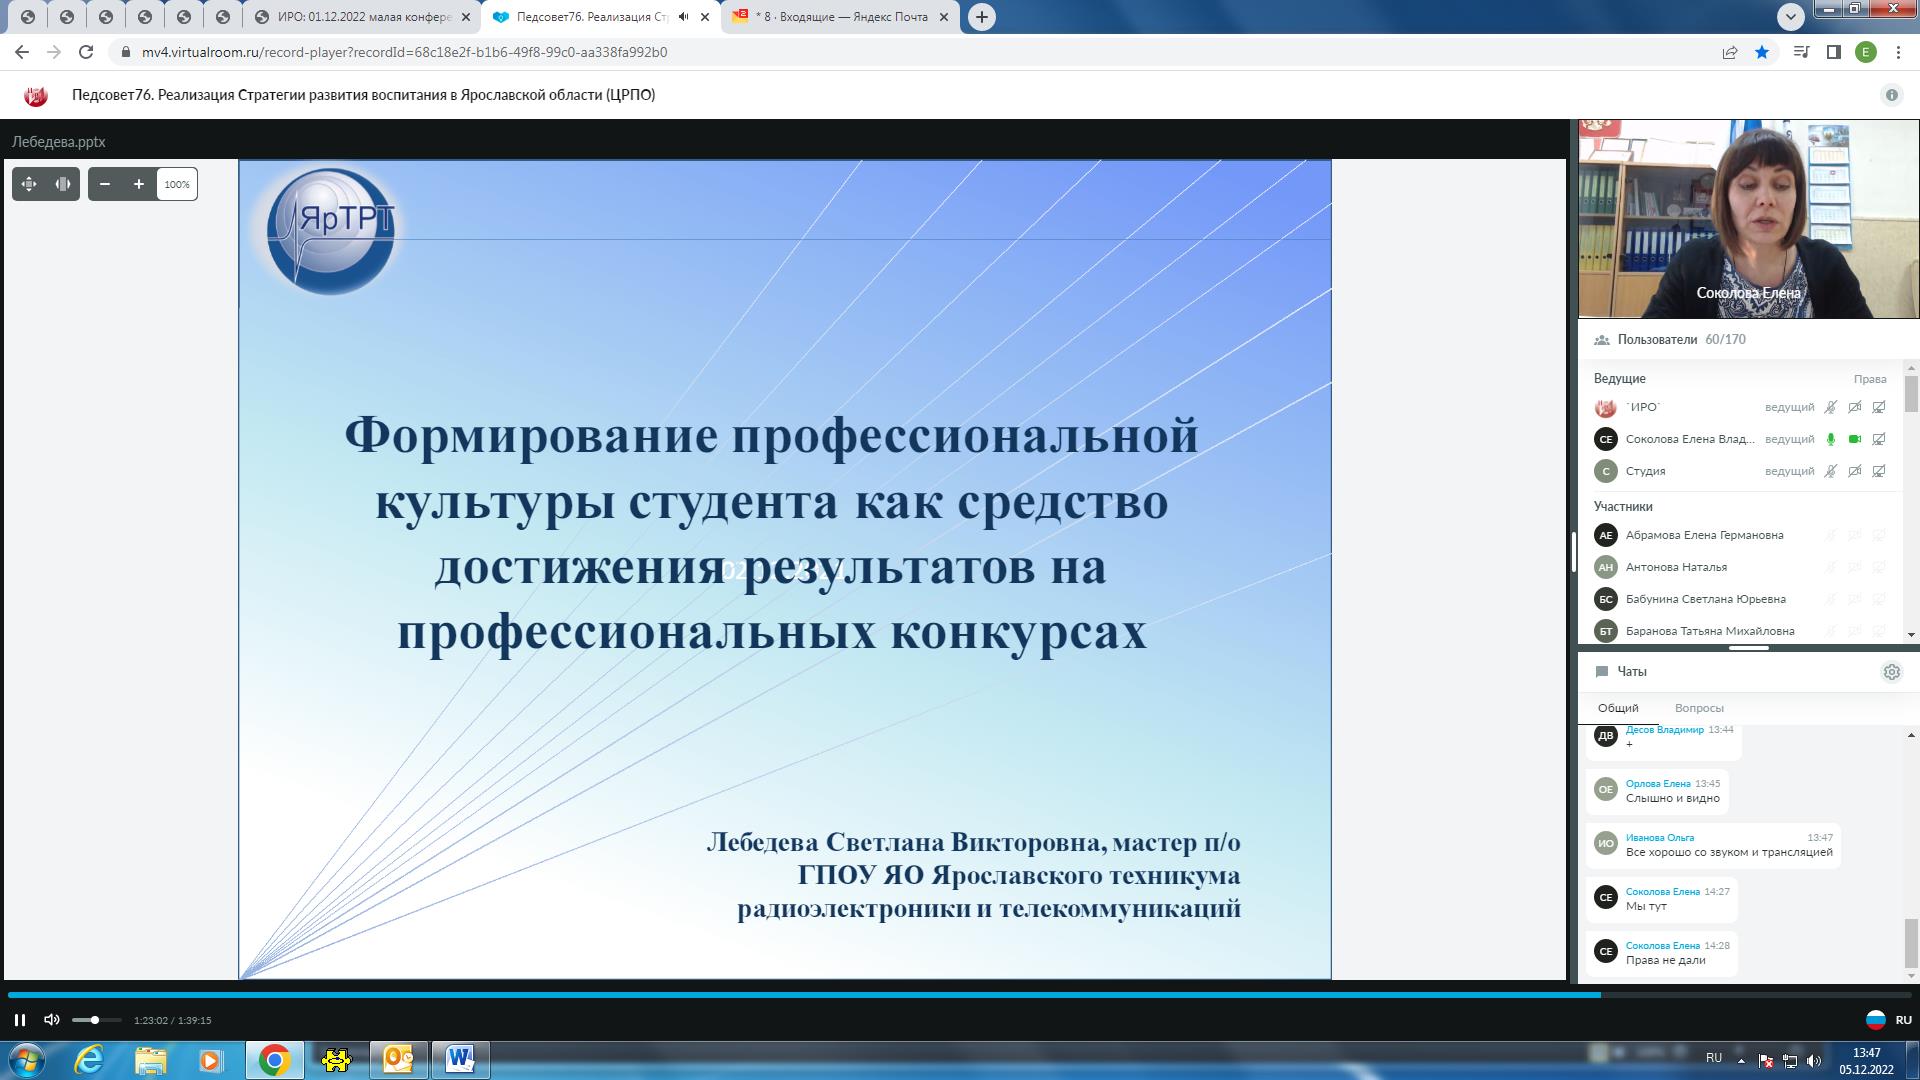
Task: Click Орлова Елена name in chat
Action: [x=1658, y=784]
